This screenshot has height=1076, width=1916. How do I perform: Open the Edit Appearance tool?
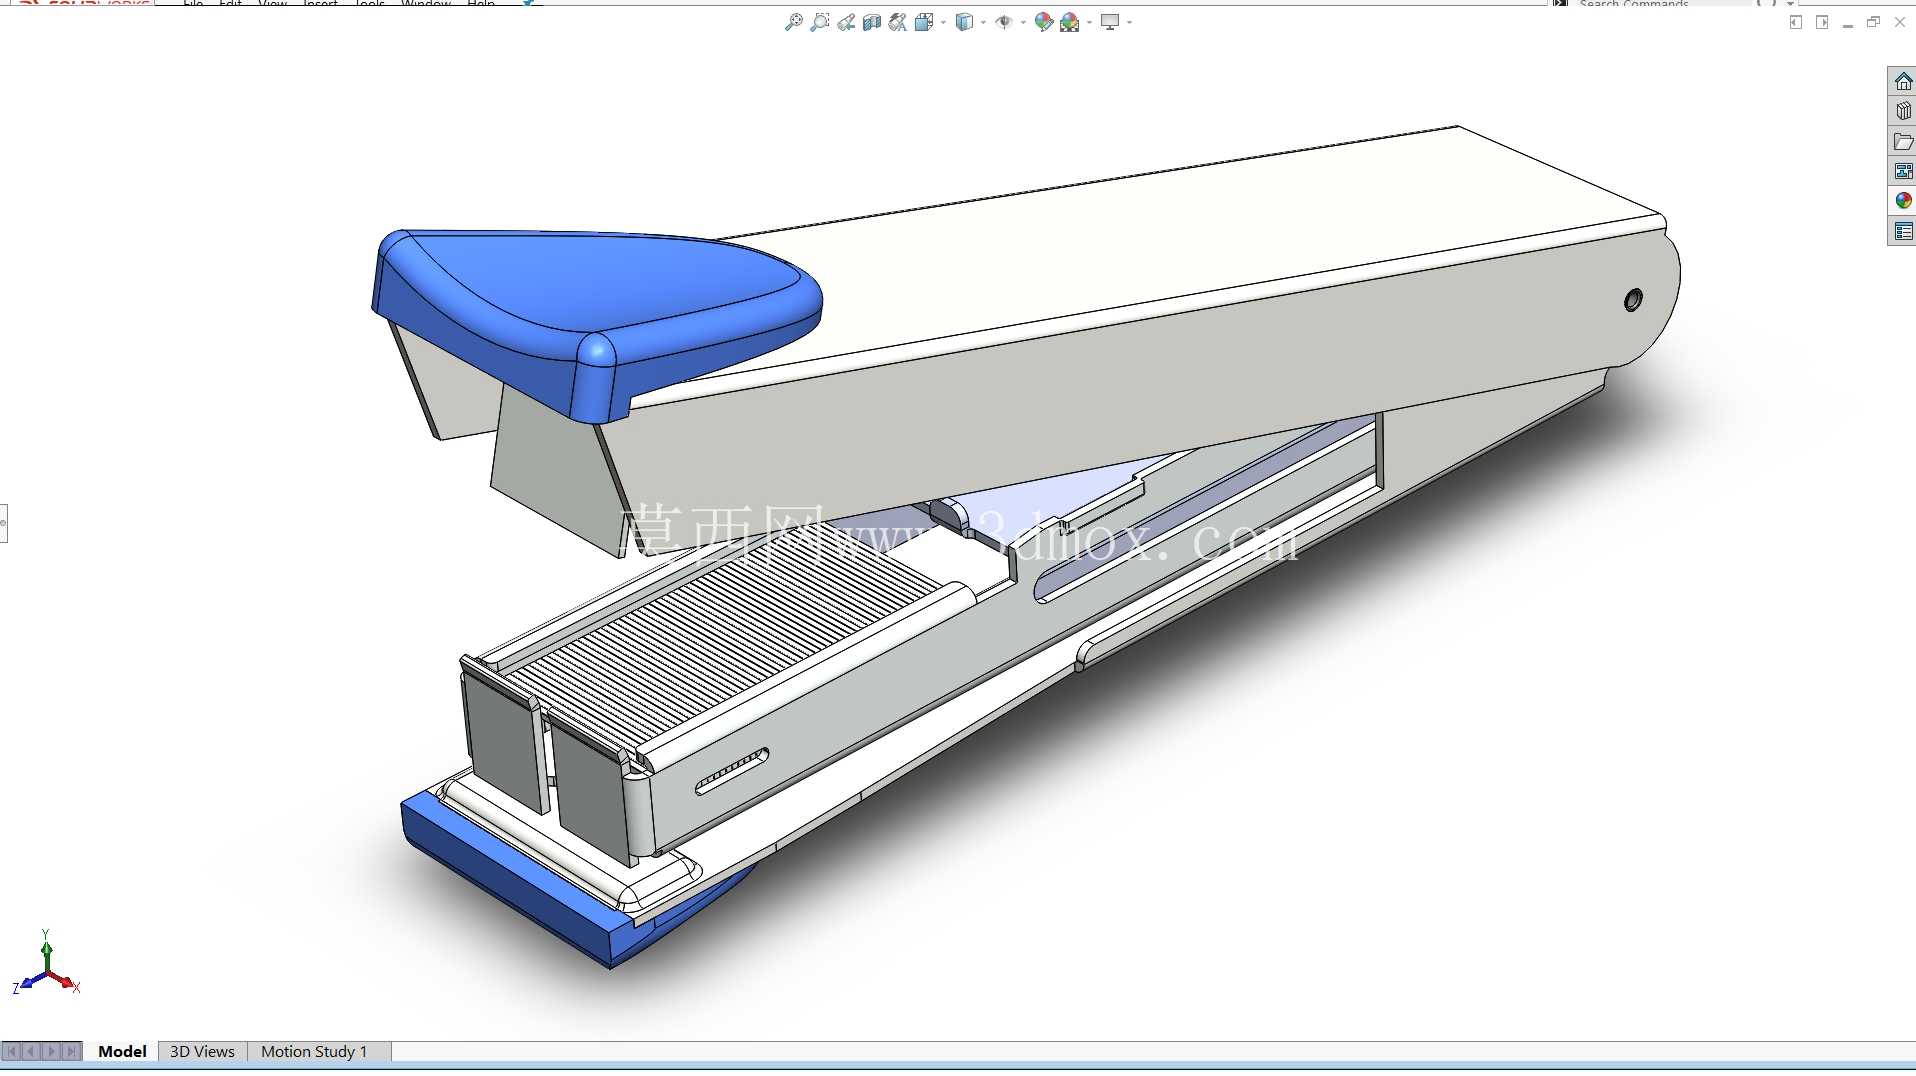[1044, 22]
